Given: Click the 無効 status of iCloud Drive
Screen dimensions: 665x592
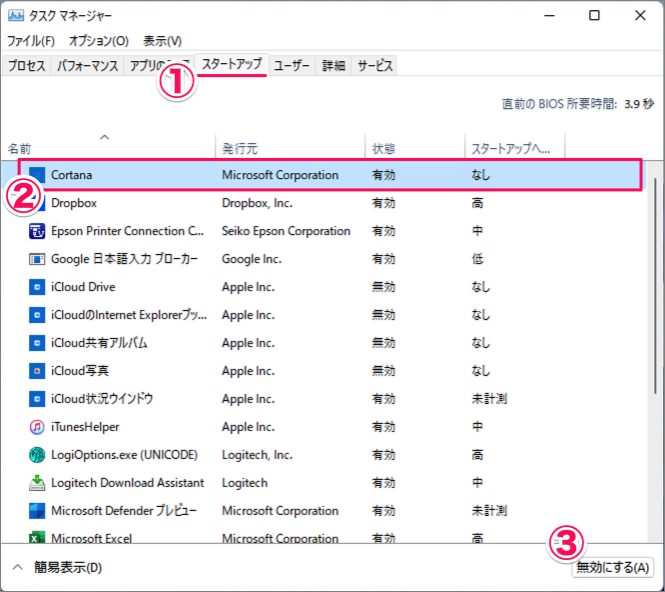Looking at the screenshot, I should click(383, 287).
